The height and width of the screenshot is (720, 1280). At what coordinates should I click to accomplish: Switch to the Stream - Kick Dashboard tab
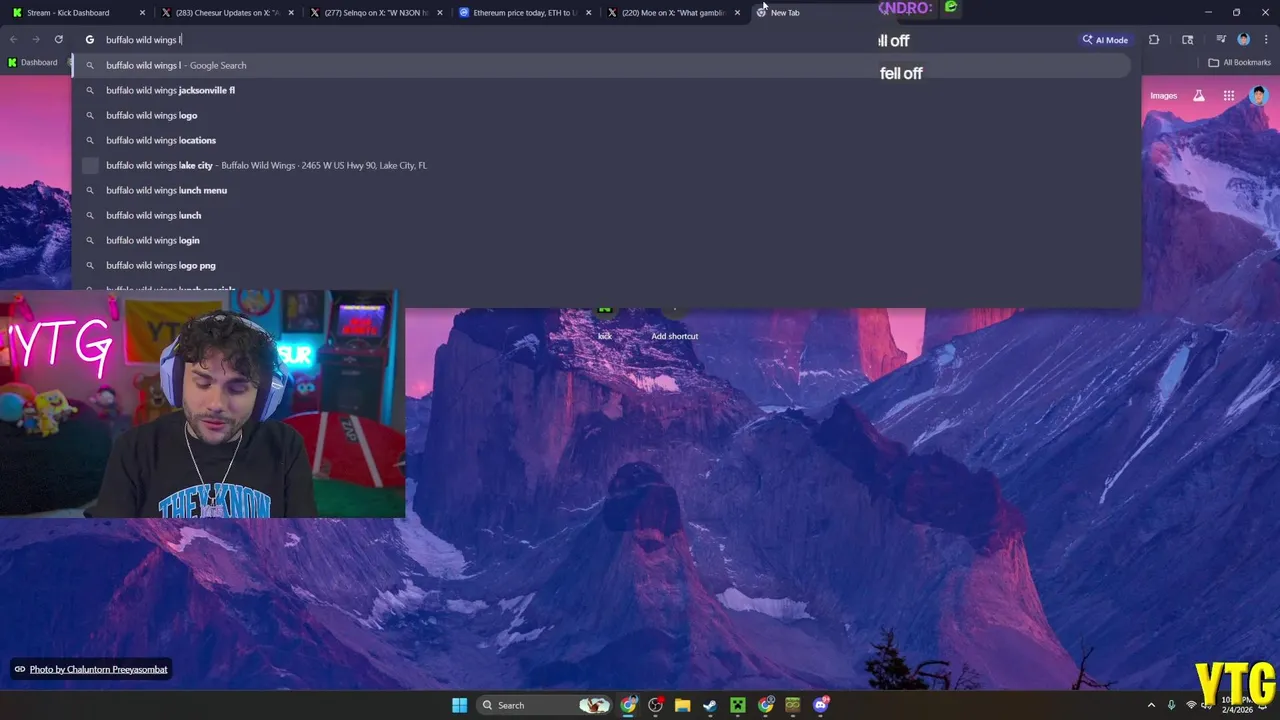pyautogui.click(x=78, y=13)
